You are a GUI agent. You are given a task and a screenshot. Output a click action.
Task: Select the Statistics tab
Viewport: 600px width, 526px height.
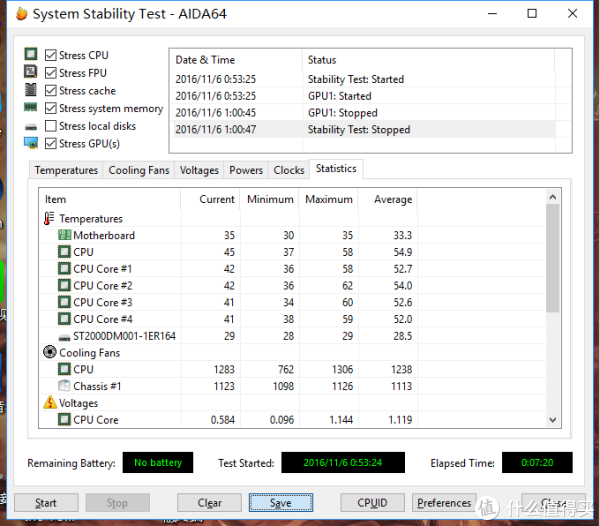pyautogui.click(x=336, y=169)
